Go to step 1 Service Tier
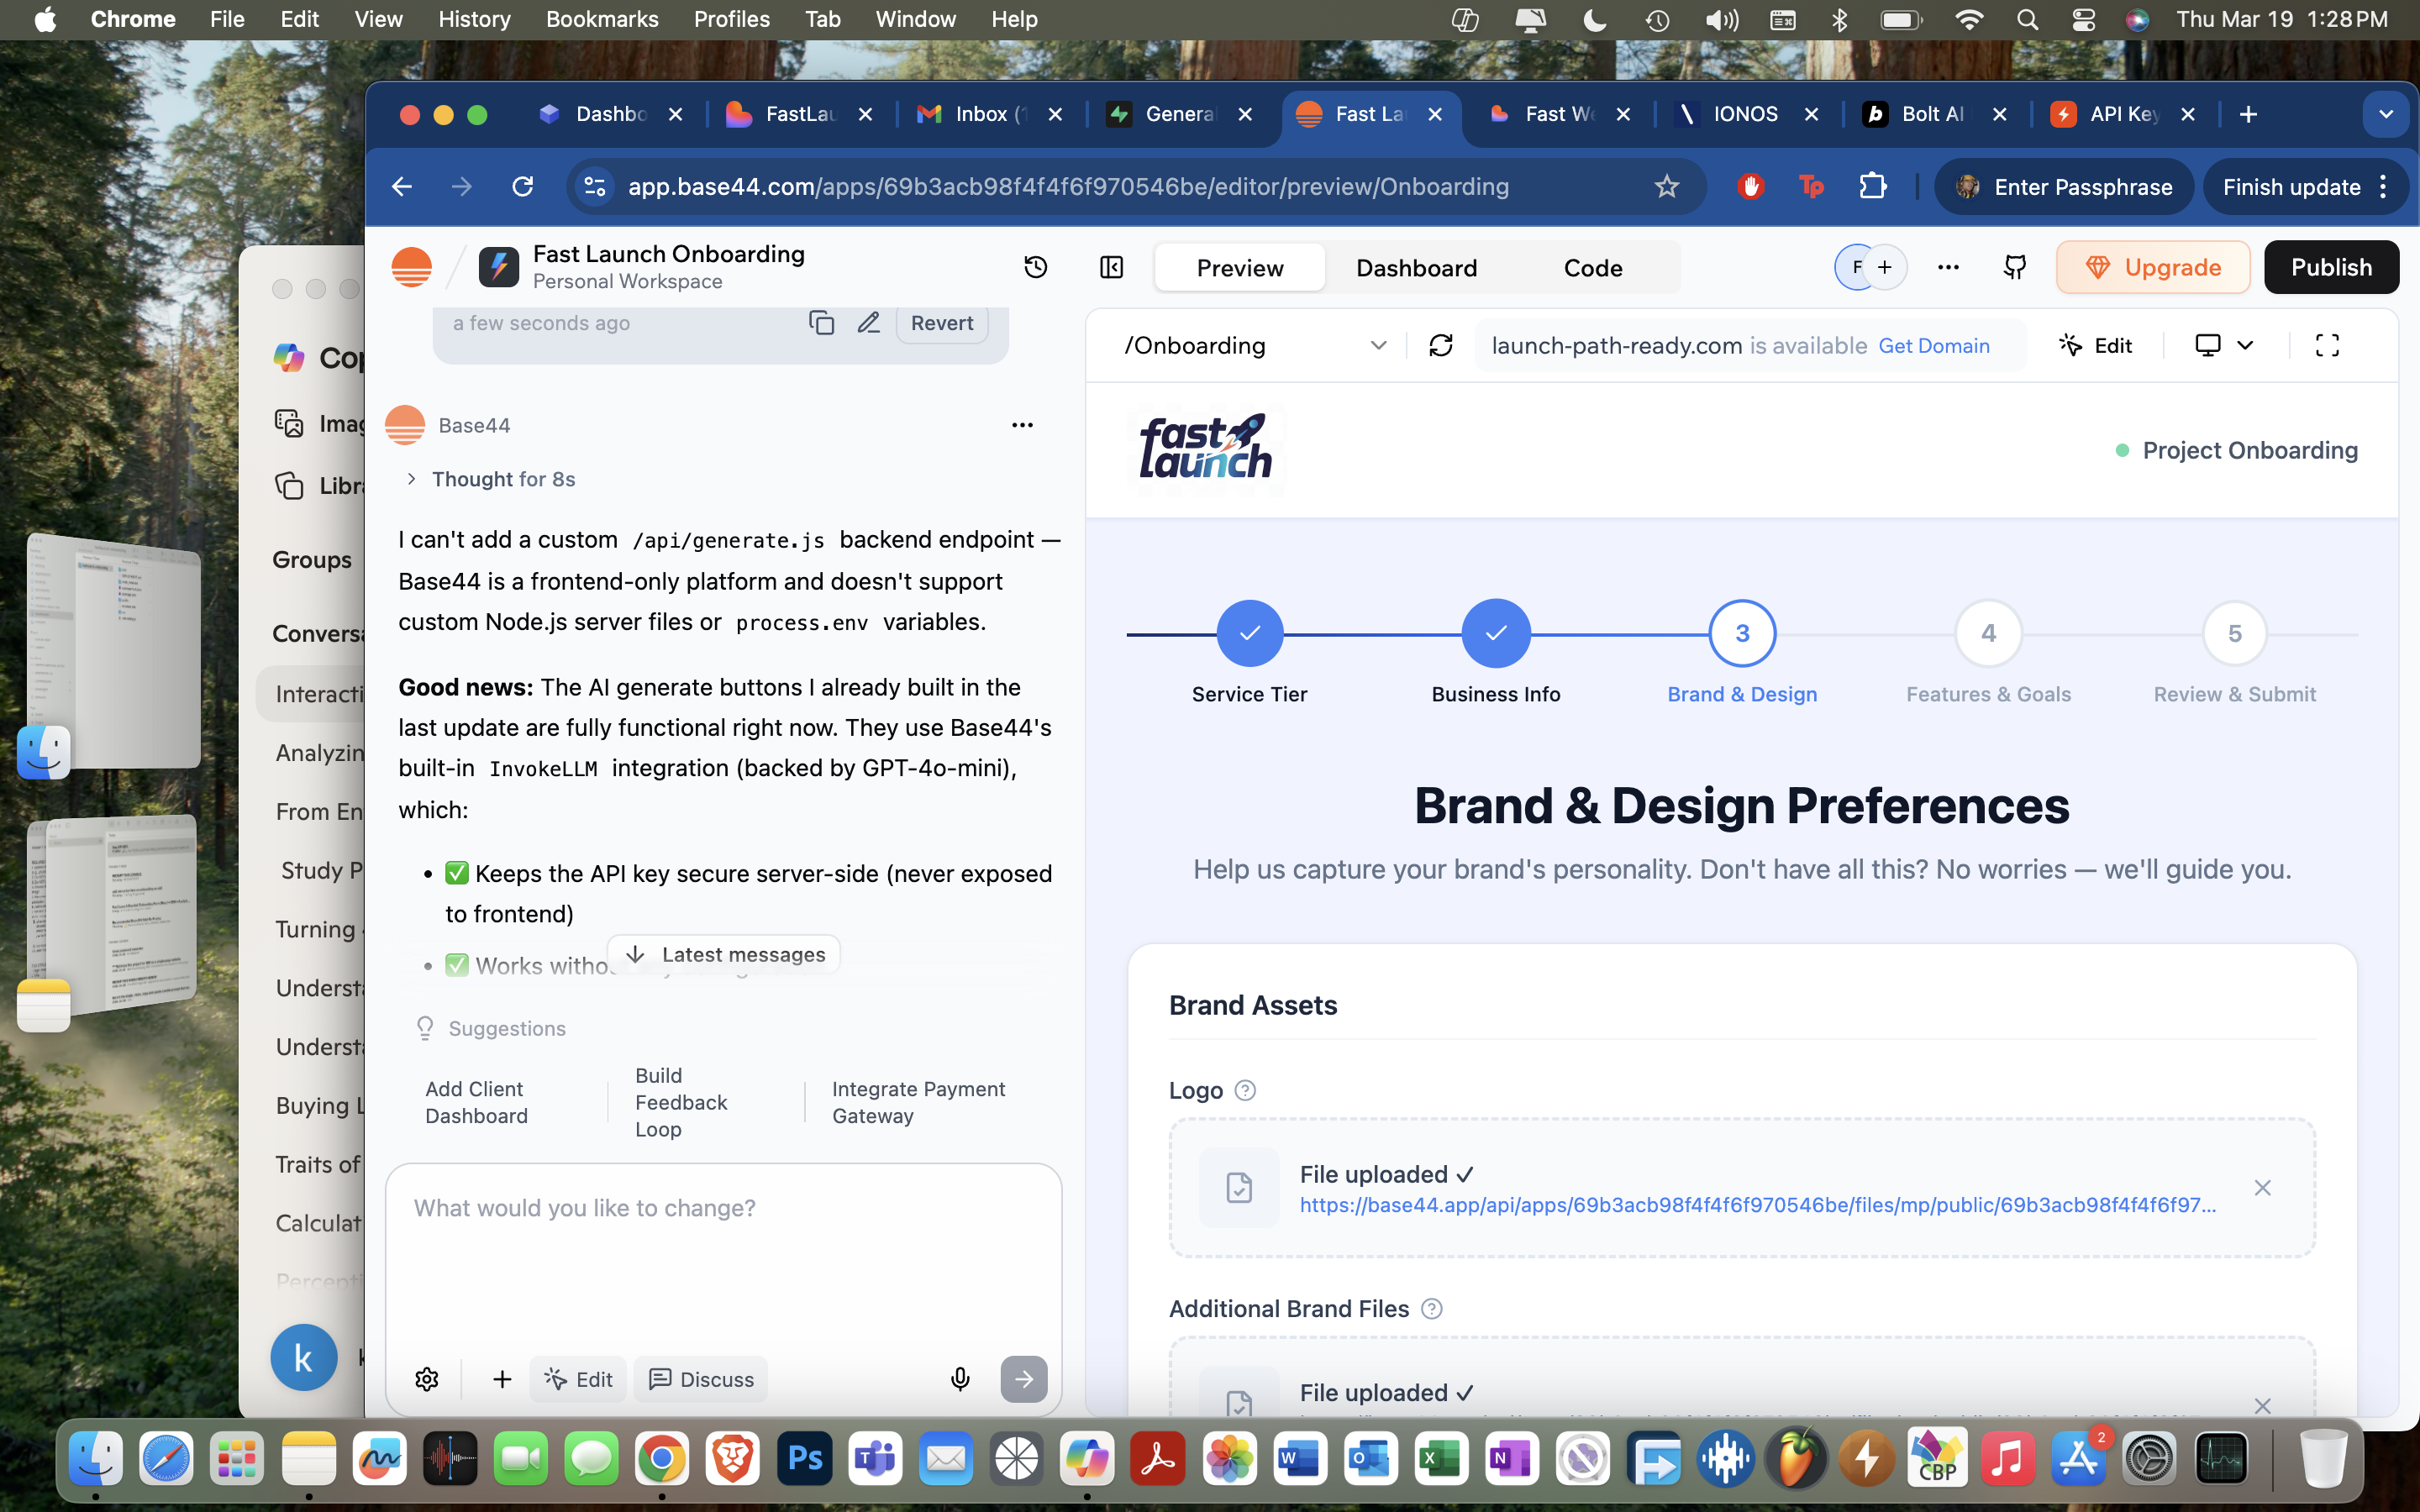 coord(1249,633)
